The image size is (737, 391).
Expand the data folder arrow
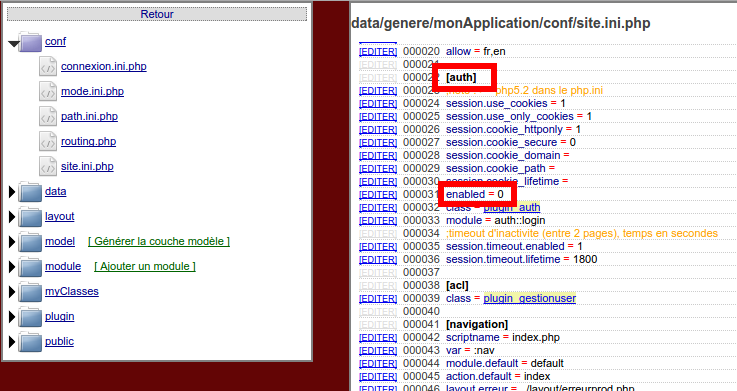[x=12, y=192]
